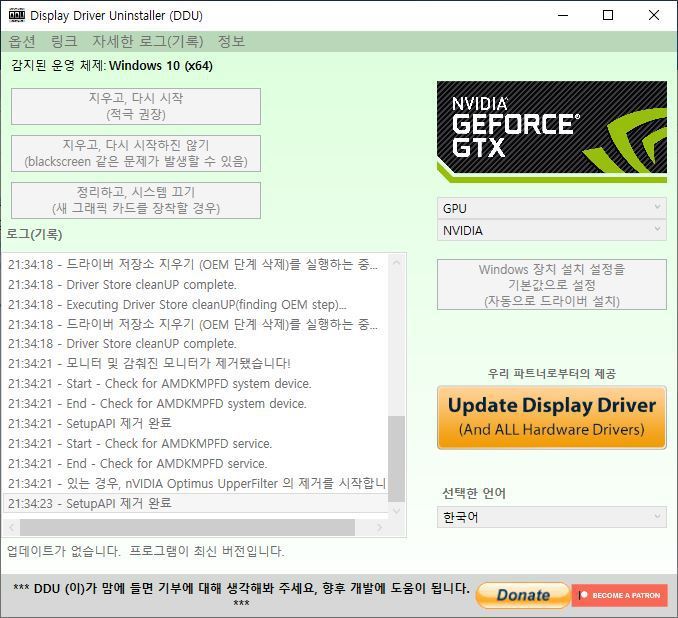Select 'End - Check for AMDKMPFD system device' line
This screenshot has width=678, height=618.
(195, 403)
